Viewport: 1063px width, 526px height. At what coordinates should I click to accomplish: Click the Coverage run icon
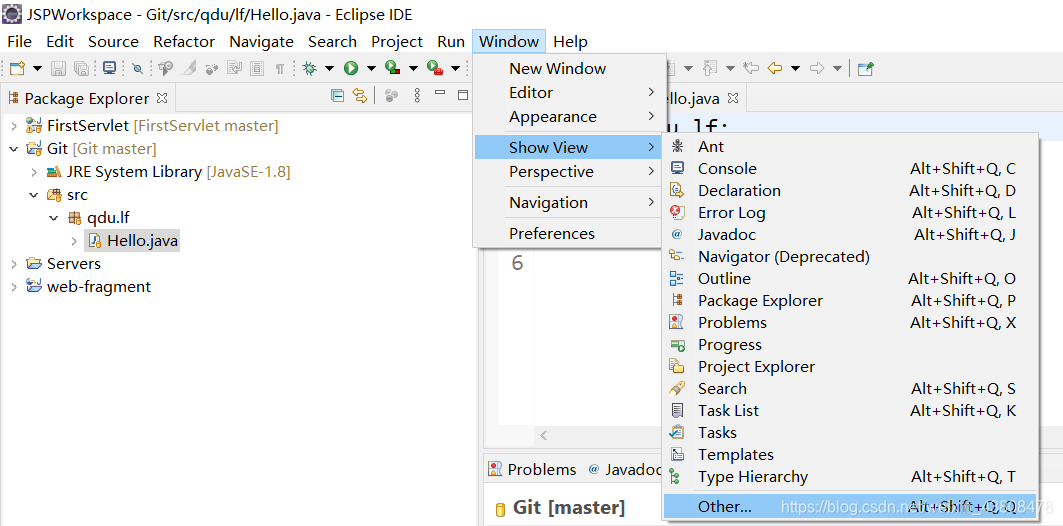(393, 68)
